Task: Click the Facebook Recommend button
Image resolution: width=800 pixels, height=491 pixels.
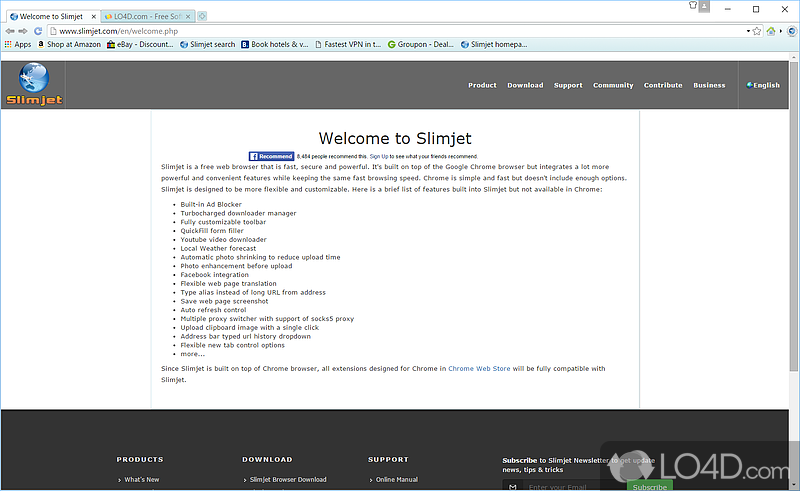Action: click(271, 156)
